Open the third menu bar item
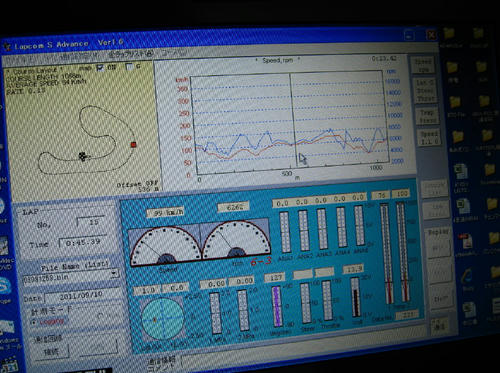 pyautogui.click(x=131, y=54)
